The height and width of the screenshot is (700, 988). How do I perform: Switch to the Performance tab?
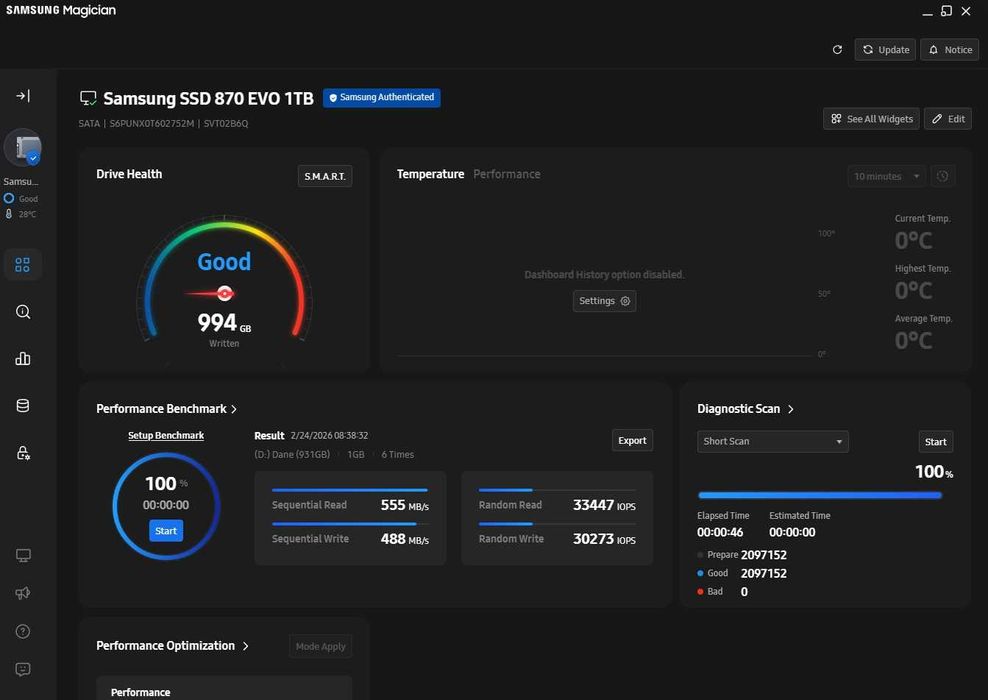(507, 174)
